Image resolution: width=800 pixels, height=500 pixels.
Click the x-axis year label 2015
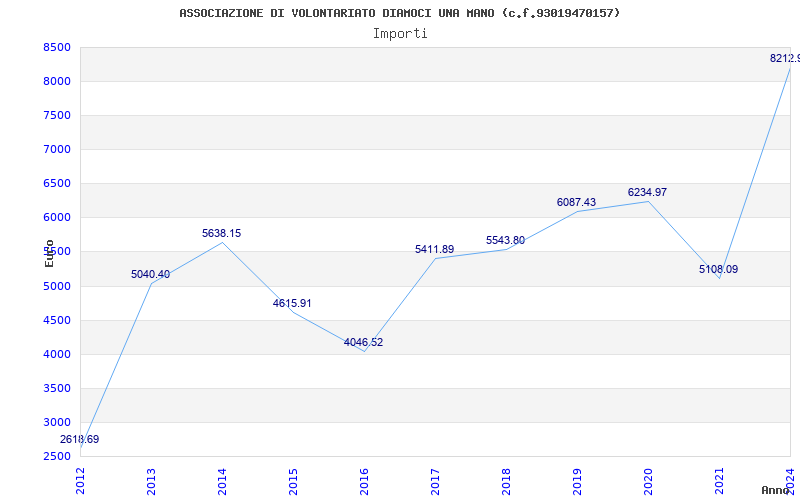pyautogui.click(x=293, y=481)
